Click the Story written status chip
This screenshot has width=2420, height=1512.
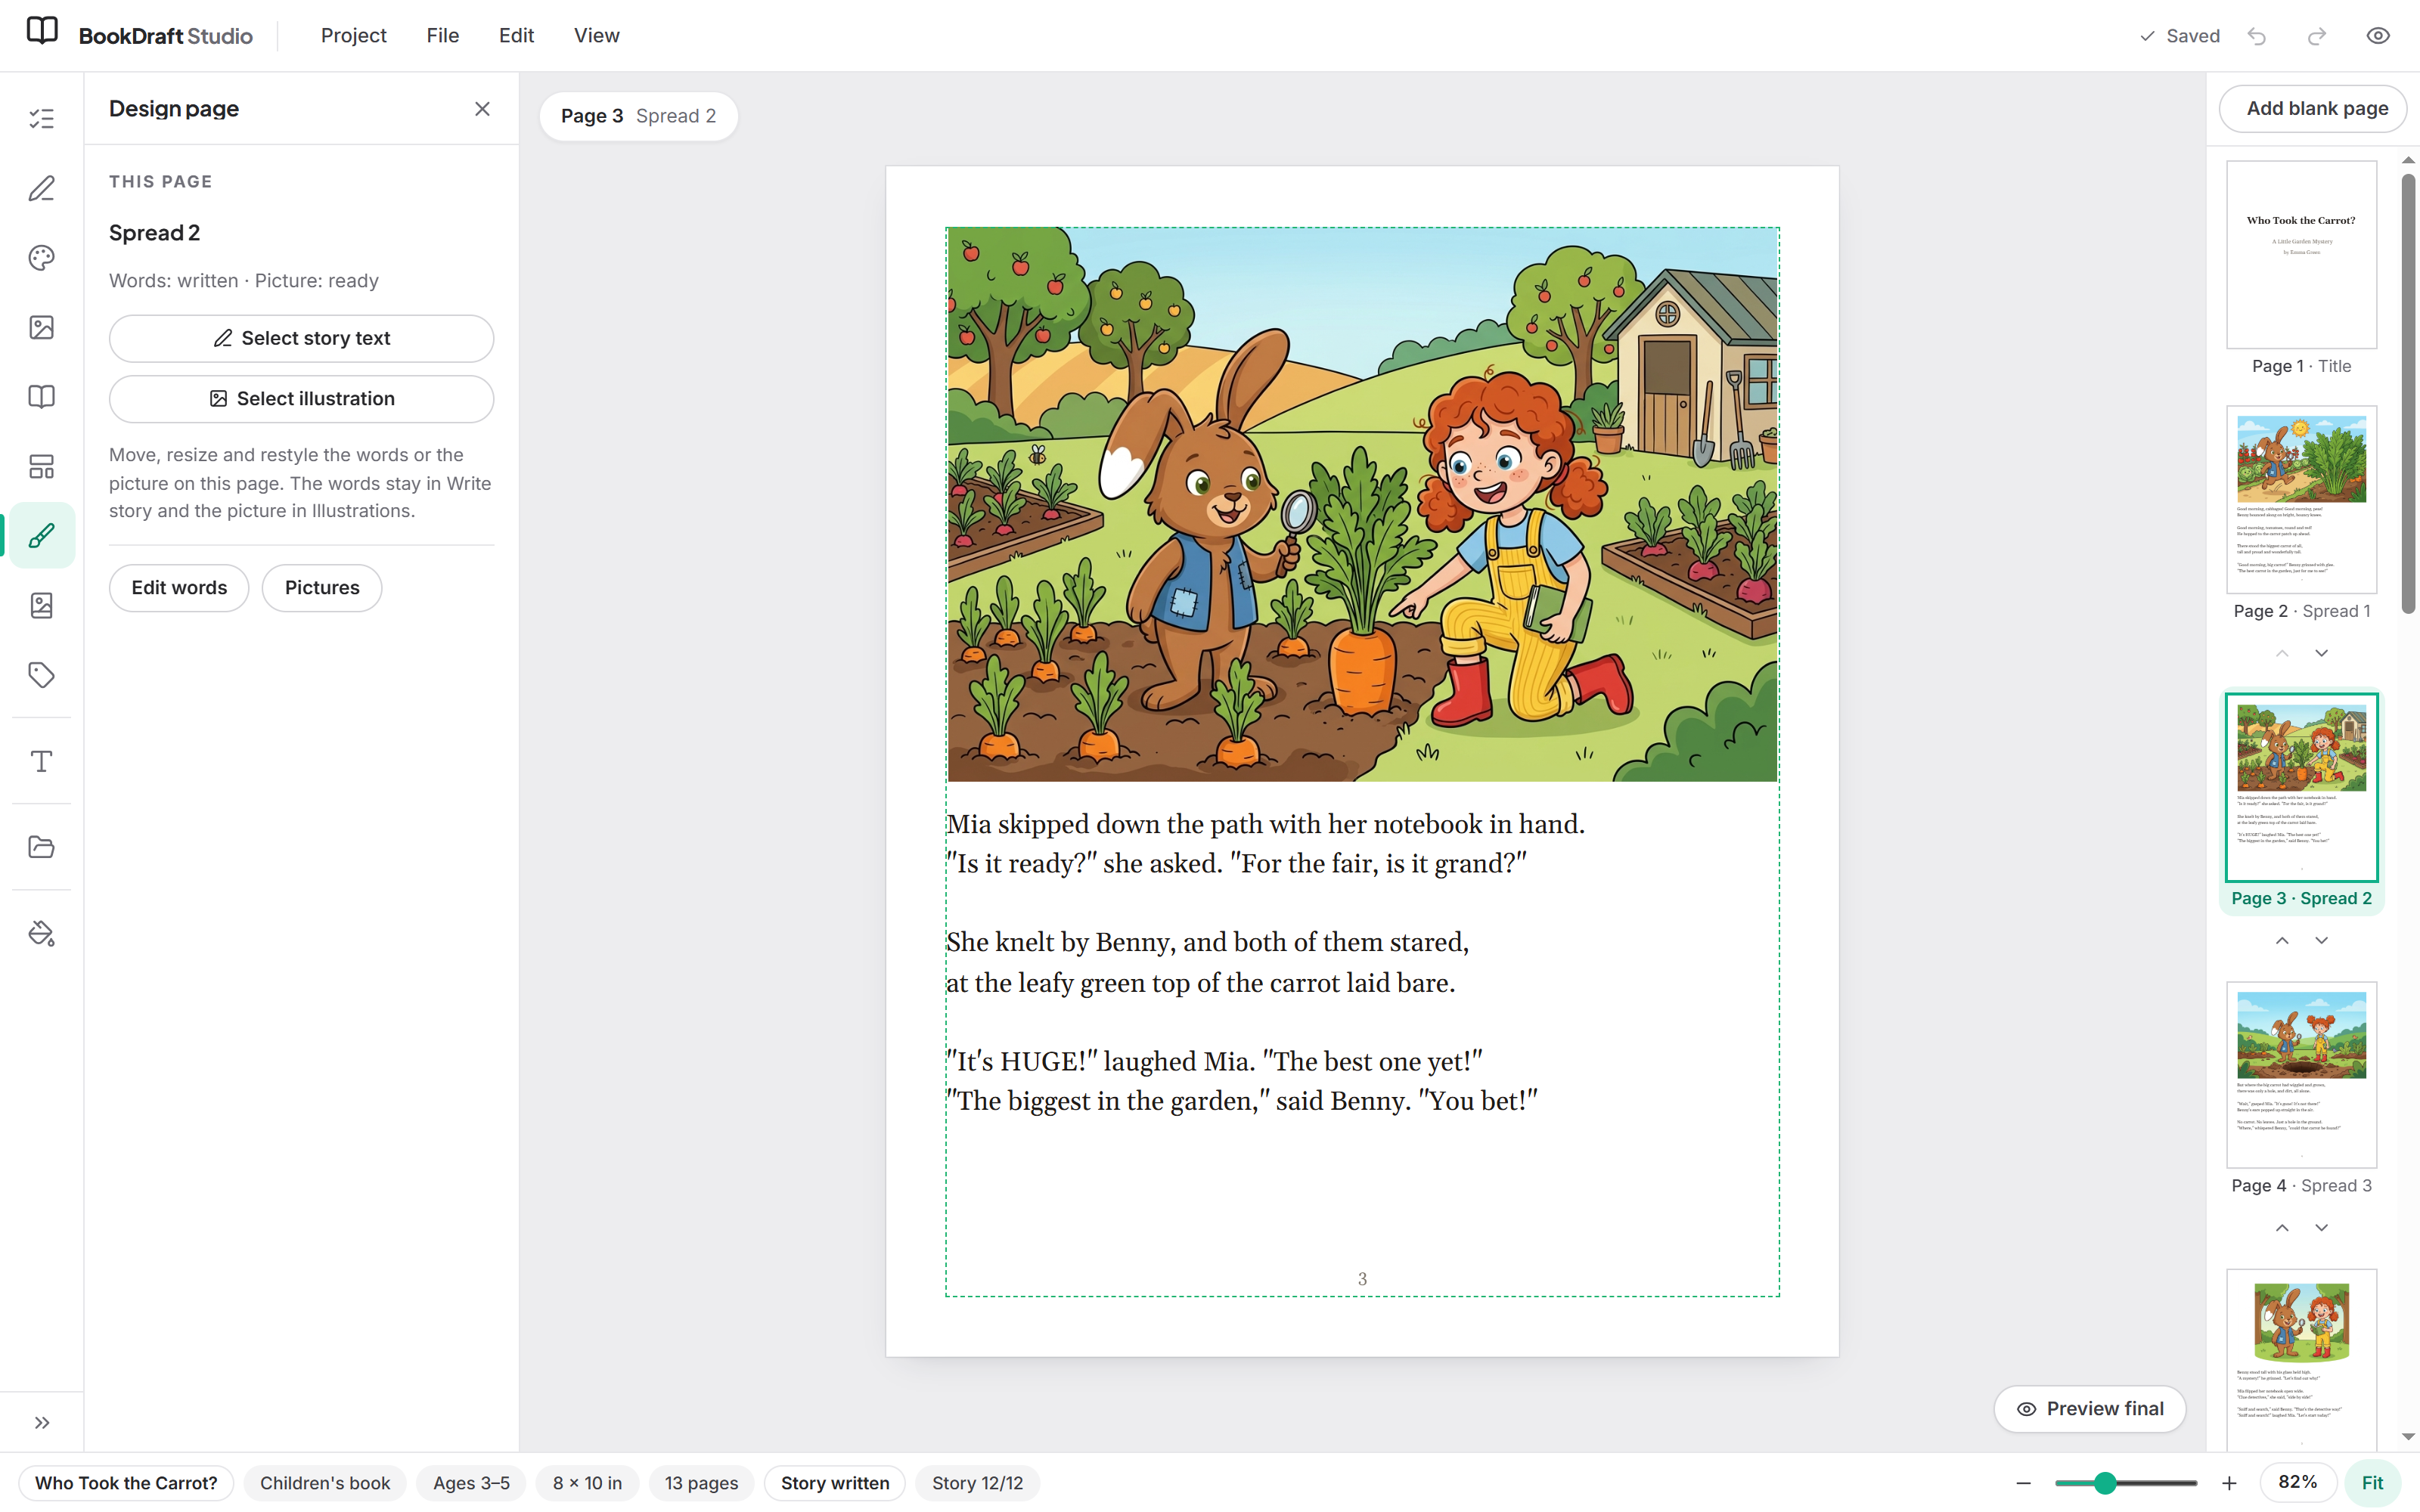tap(835, 1483)
